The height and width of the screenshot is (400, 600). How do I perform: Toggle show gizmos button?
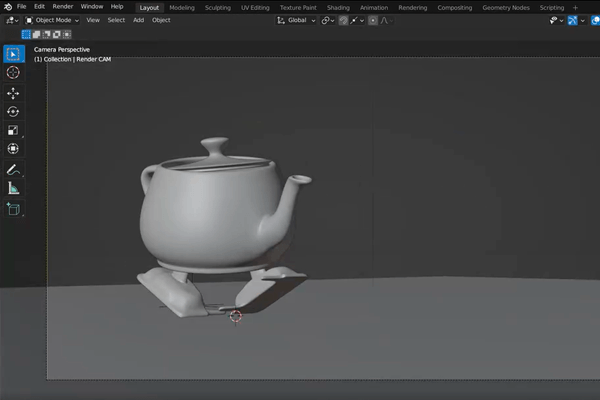pos(572,20)
